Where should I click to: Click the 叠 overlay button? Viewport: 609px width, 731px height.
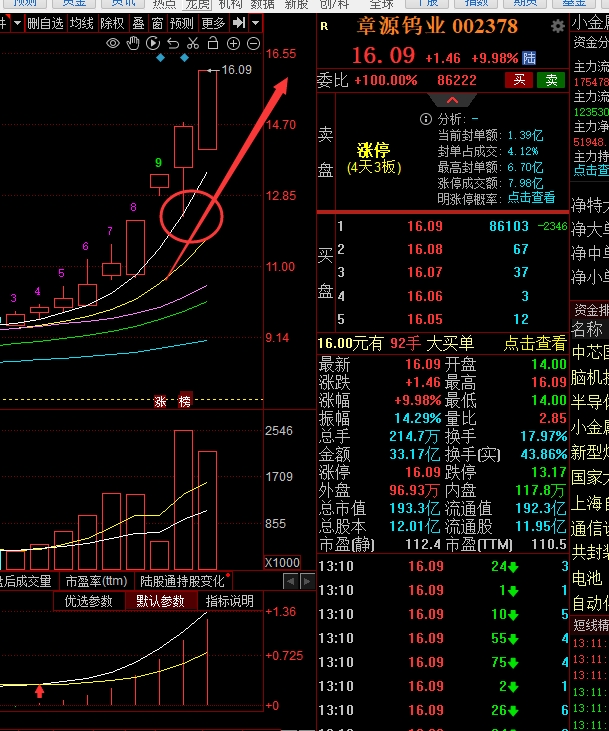pyautogui.click(x=138, y=23)
